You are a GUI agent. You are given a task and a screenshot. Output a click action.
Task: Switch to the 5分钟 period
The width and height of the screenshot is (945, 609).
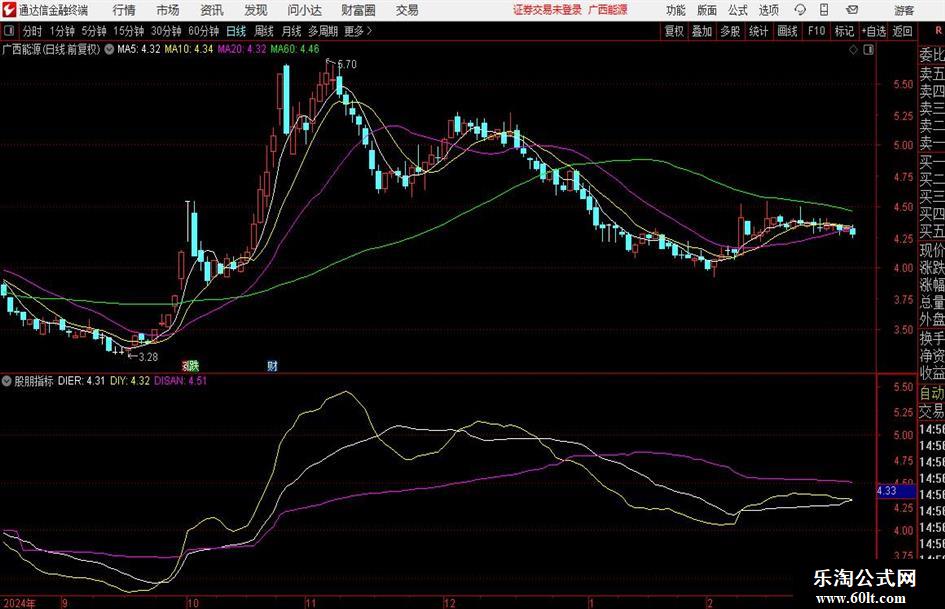click(x=93, y=31)
